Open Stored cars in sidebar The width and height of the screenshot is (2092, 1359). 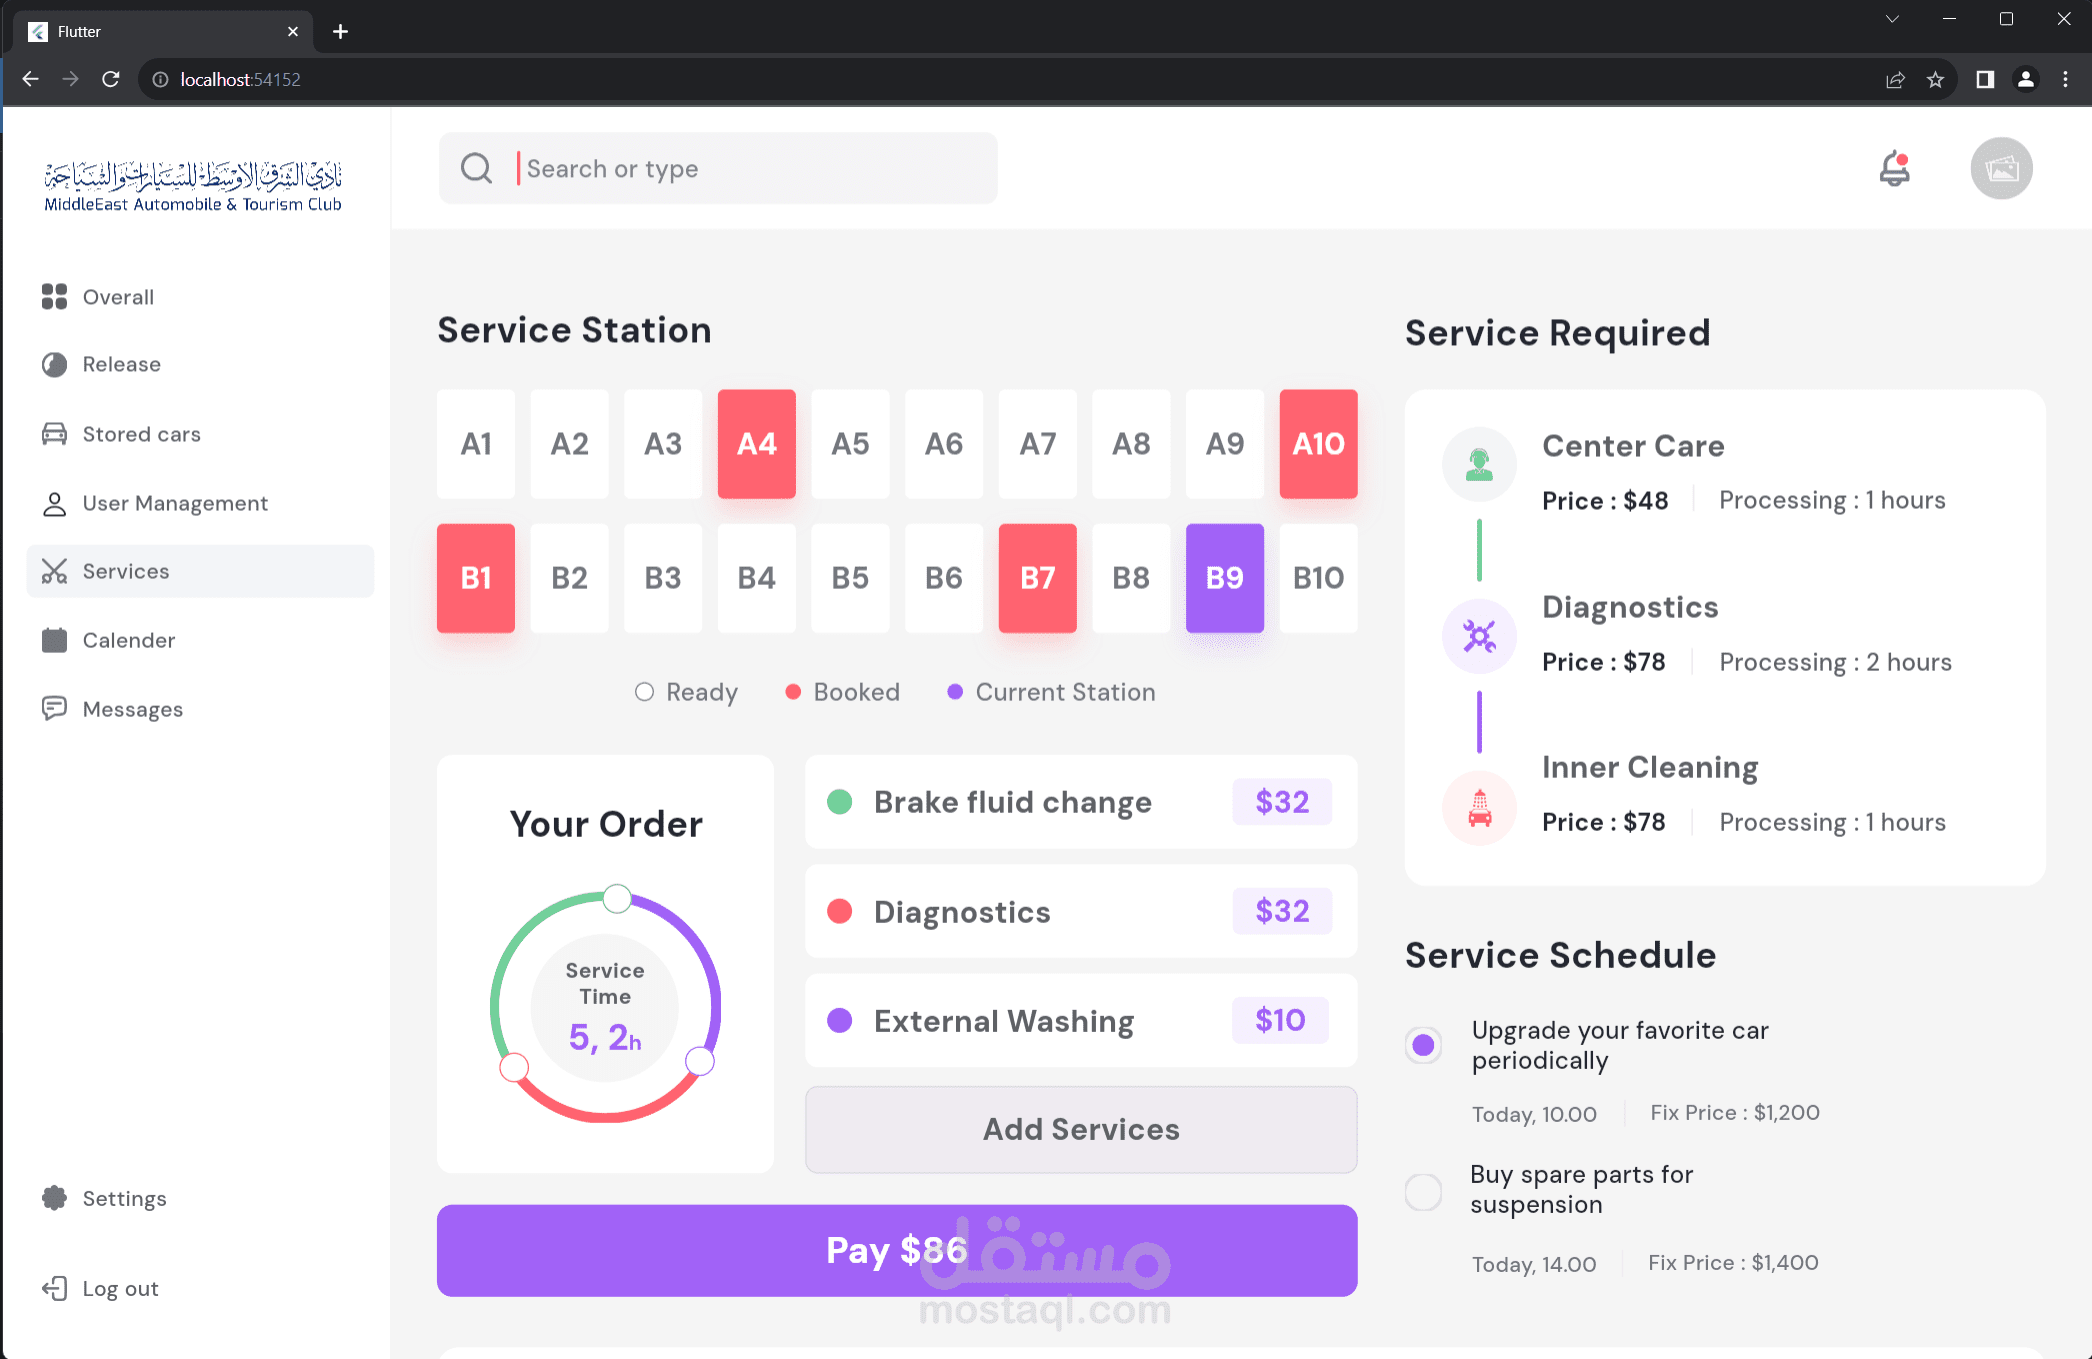pos(141,434)
